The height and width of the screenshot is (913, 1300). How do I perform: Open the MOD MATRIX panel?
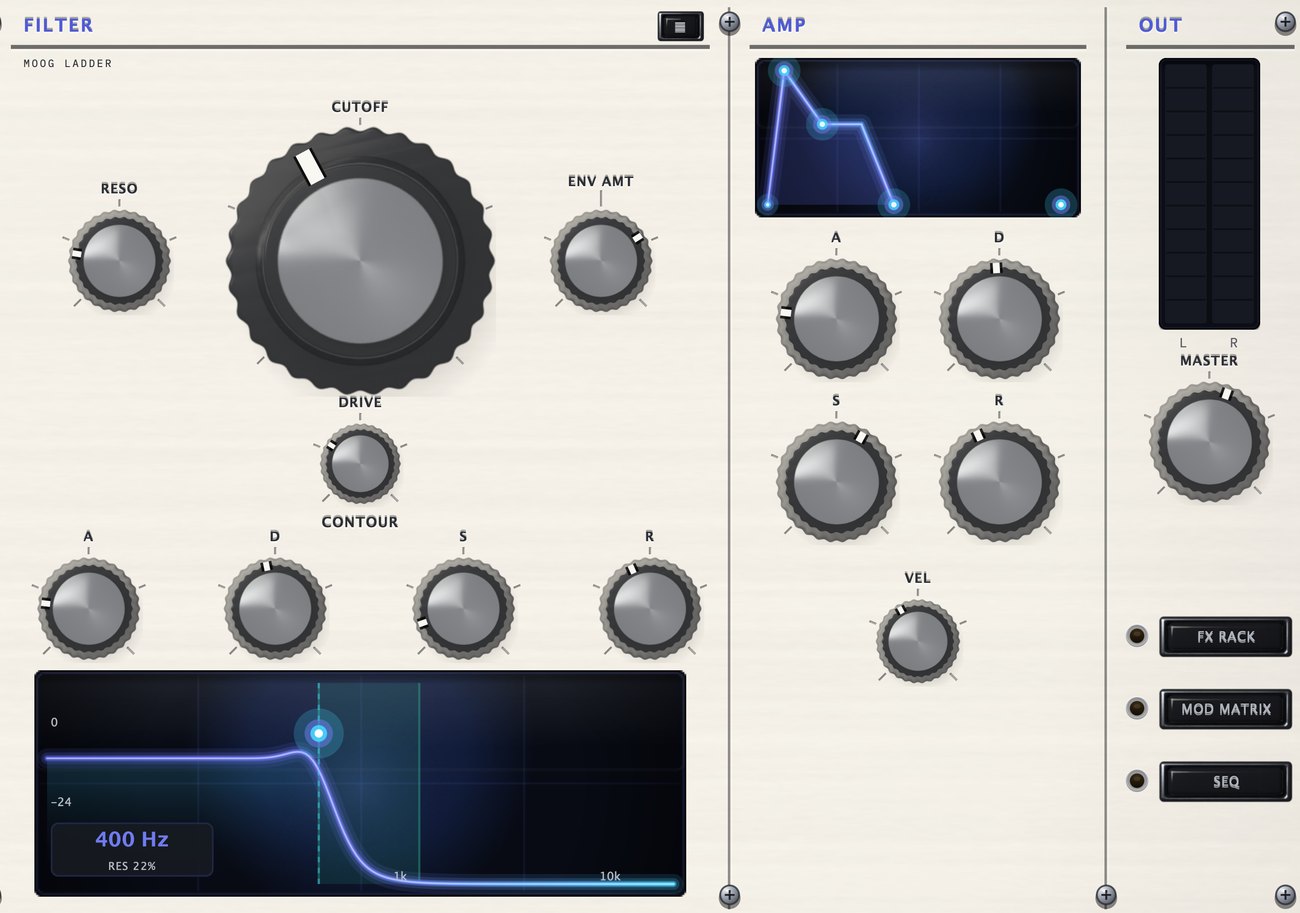click(x=1226, y=709)
